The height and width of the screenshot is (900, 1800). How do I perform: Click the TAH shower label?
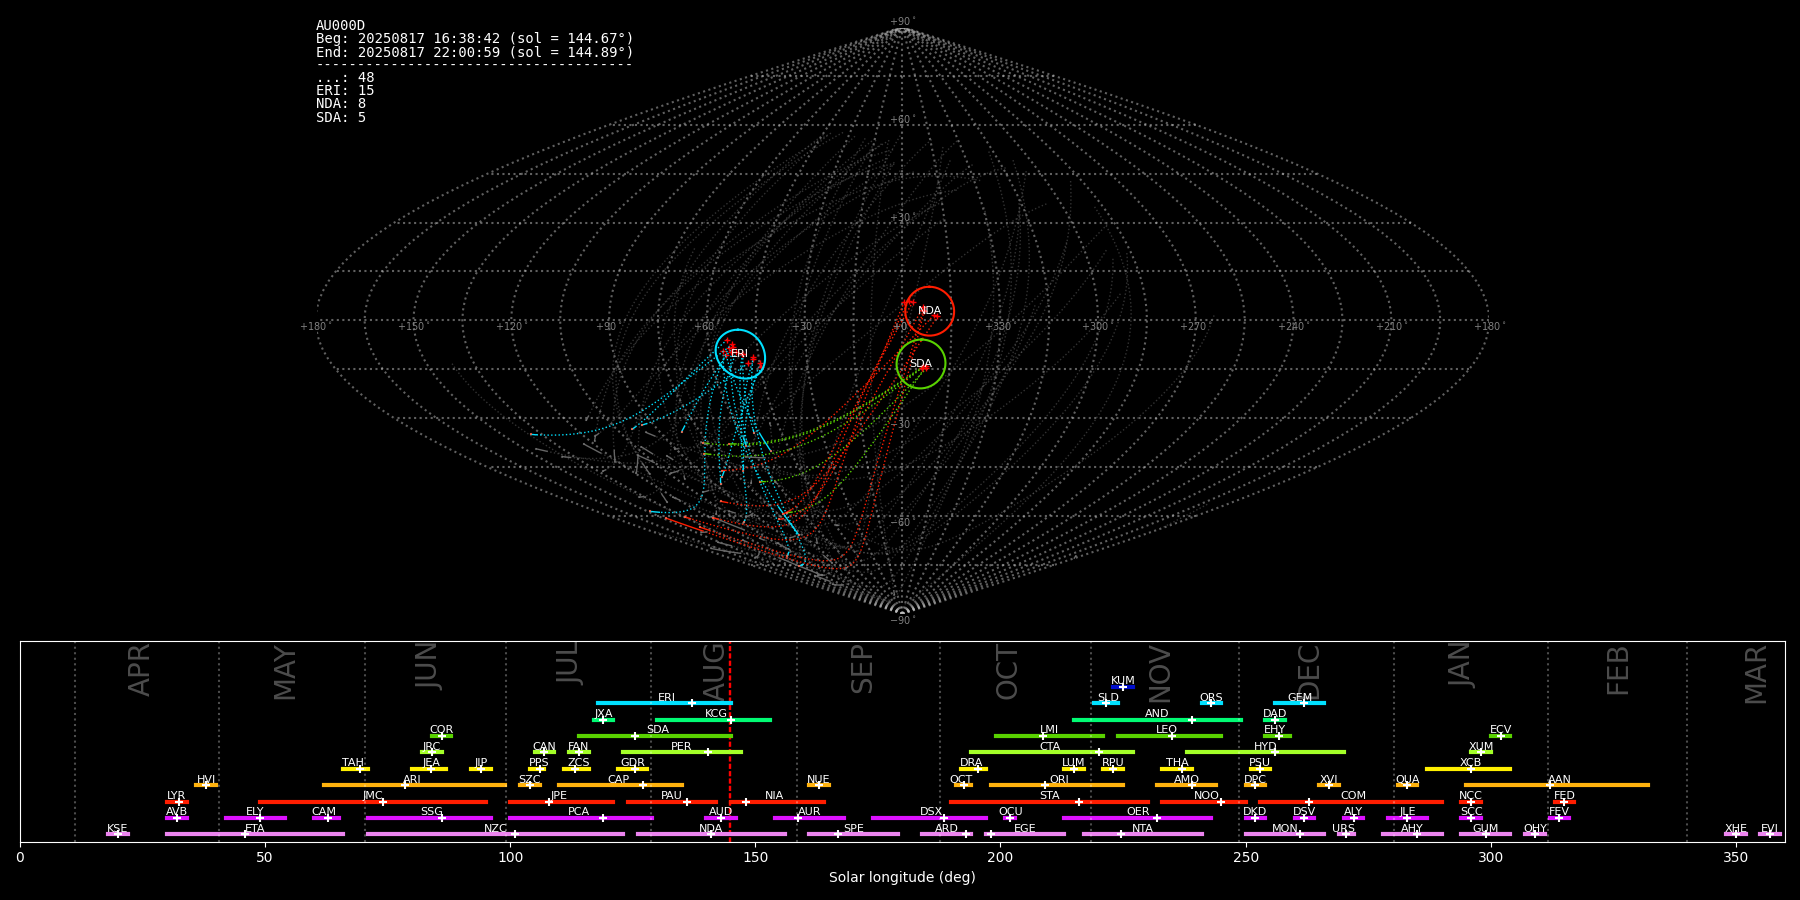353,763
